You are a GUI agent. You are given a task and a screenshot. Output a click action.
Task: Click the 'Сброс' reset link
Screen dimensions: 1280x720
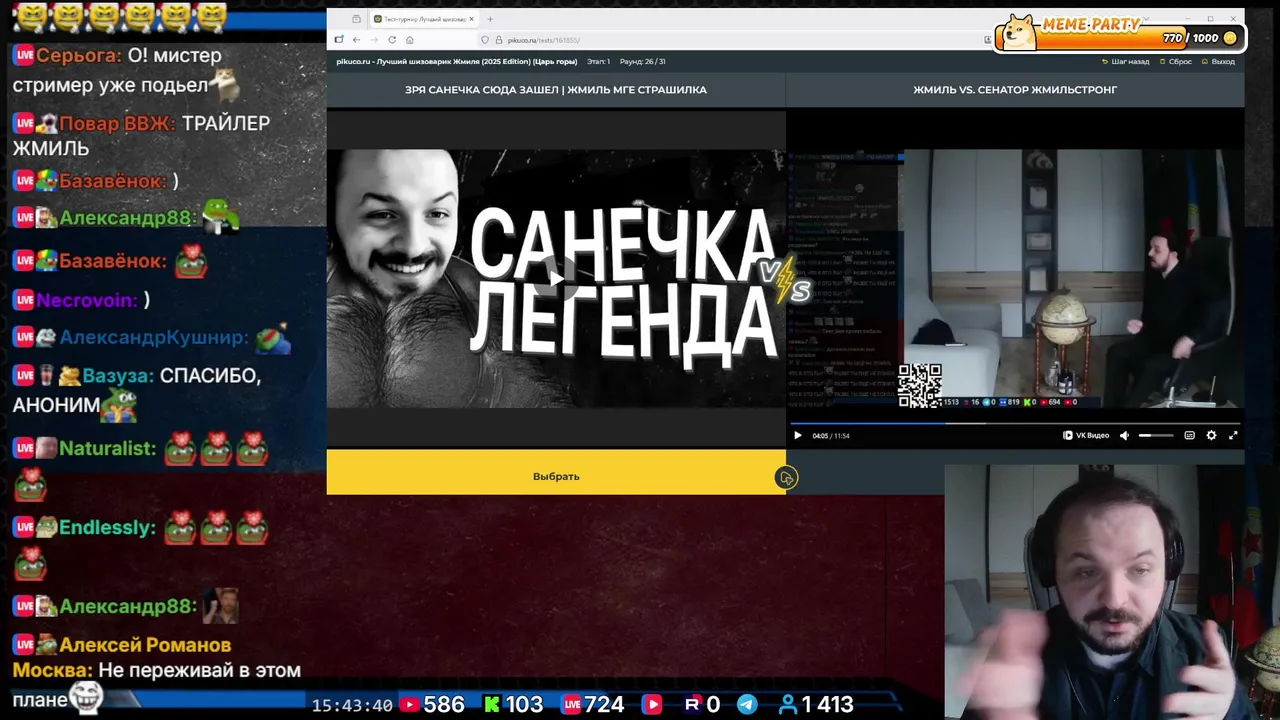(1176, 61)
